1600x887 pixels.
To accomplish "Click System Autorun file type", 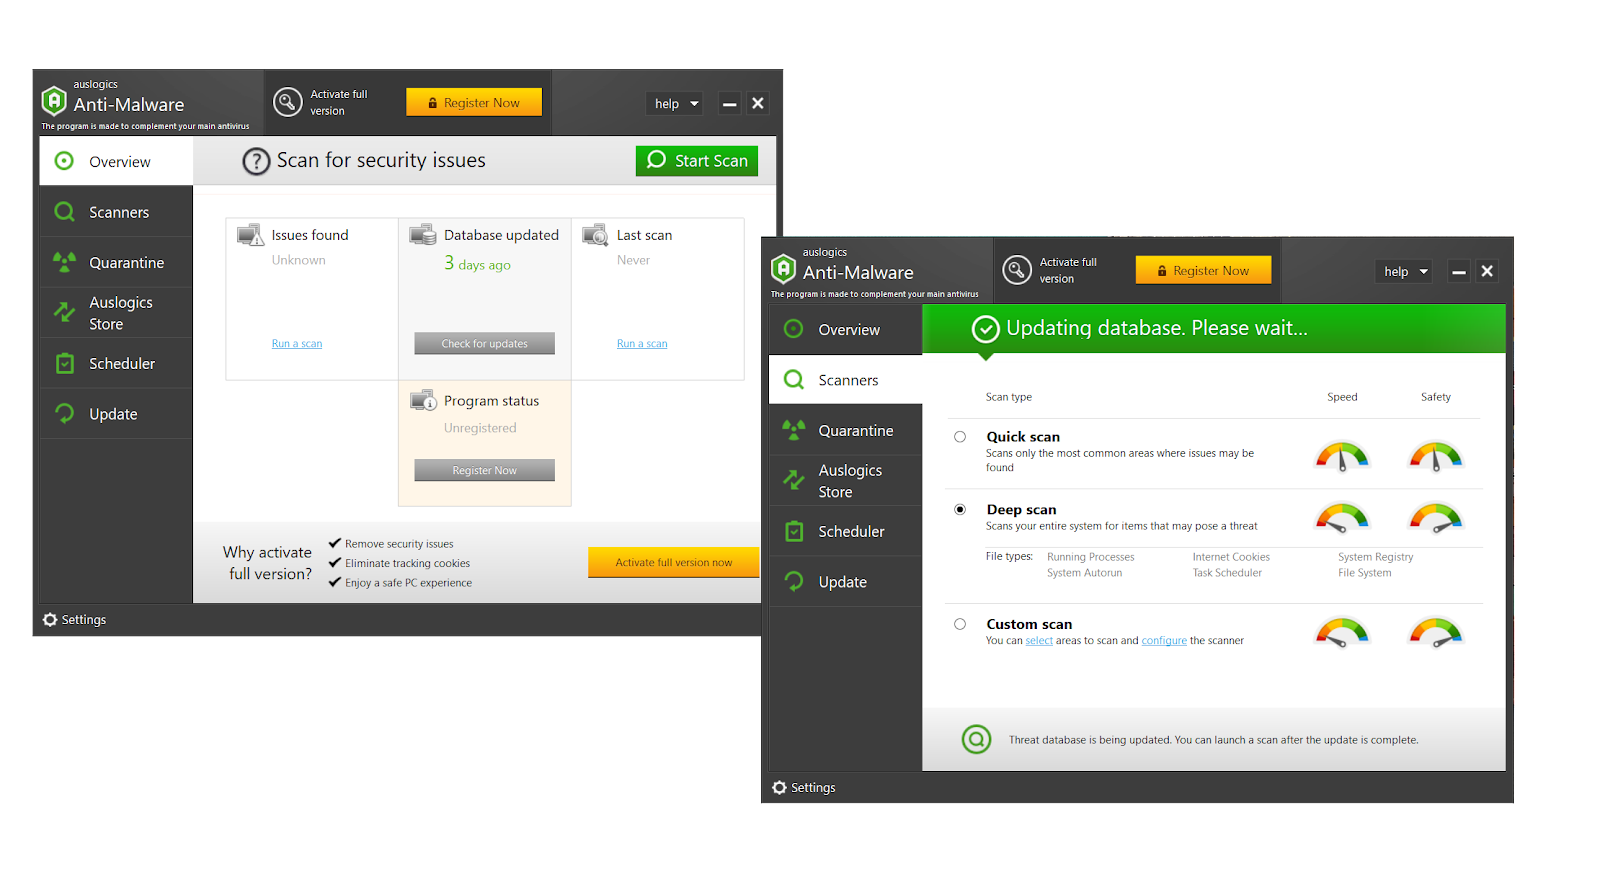I will (1085, 573).
